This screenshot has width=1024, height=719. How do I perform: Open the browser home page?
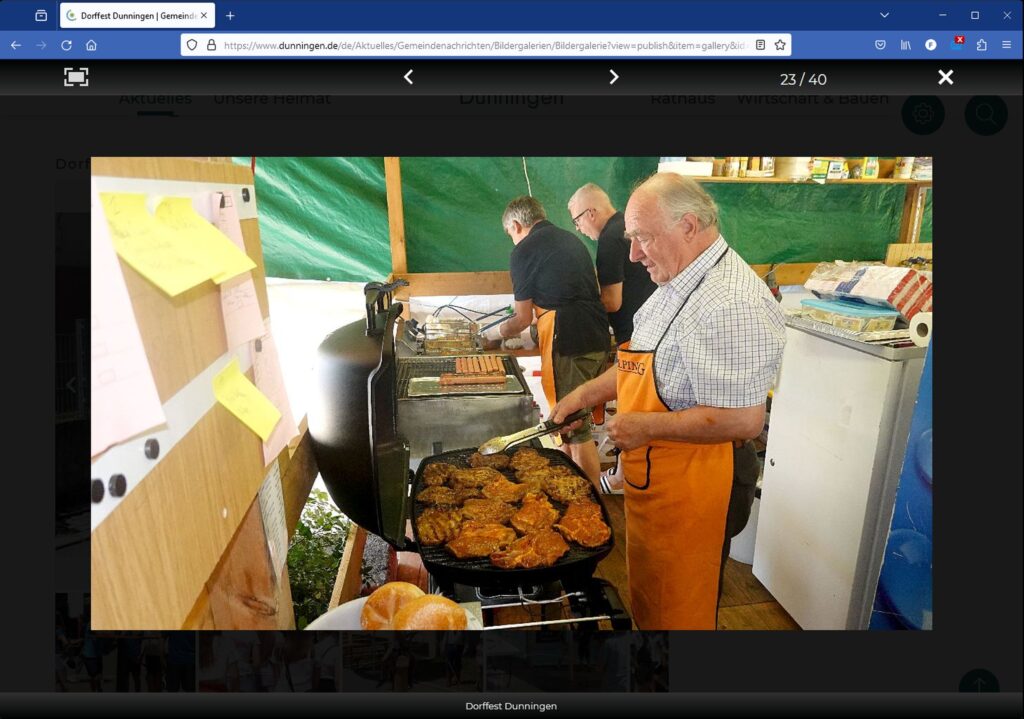pos(91,45)
